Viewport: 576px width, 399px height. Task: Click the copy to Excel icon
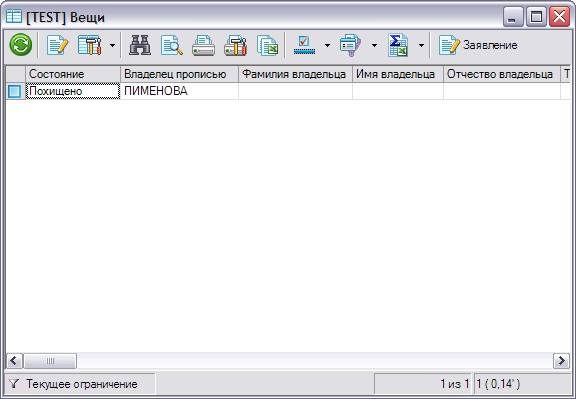(267, 45)
